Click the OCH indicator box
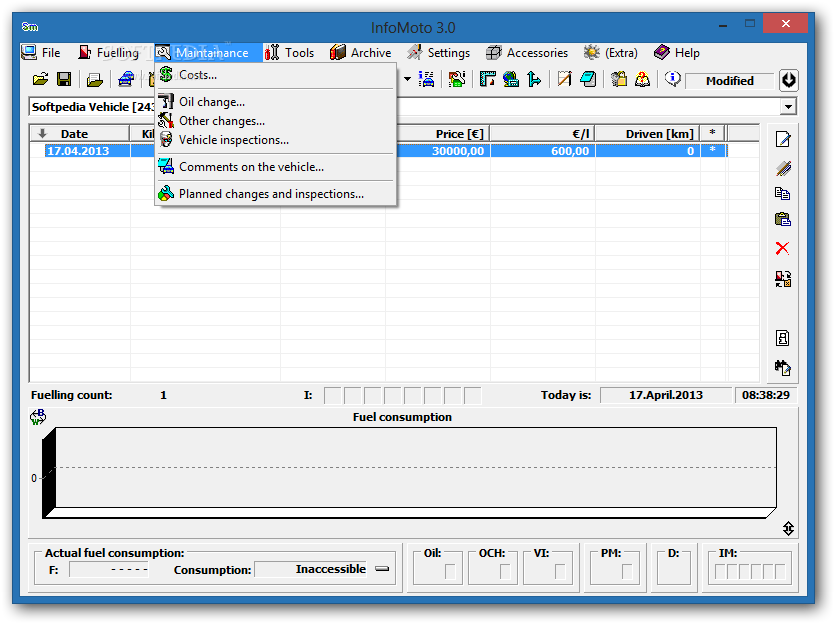The image size is (835, 624). tap(505, 571)
